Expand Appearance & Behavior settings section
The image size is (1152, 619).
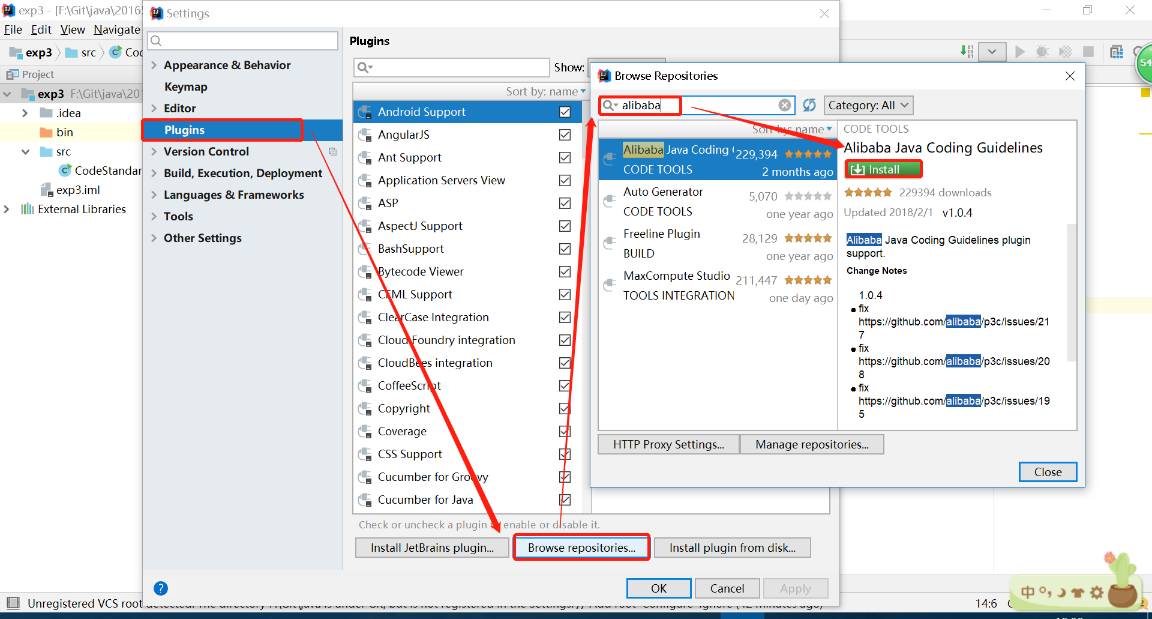(x=154, y=65)
